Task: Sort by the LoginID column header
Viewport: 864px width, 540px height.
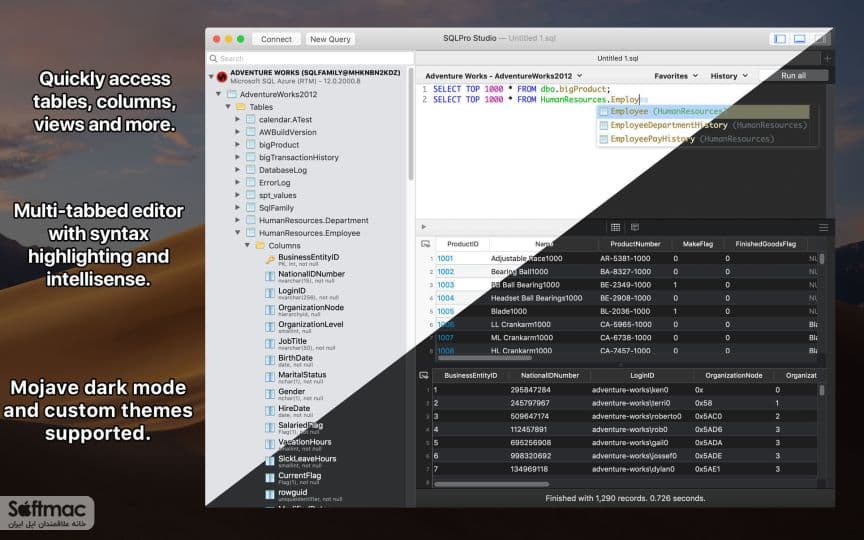Action: [x=642, y=375]
